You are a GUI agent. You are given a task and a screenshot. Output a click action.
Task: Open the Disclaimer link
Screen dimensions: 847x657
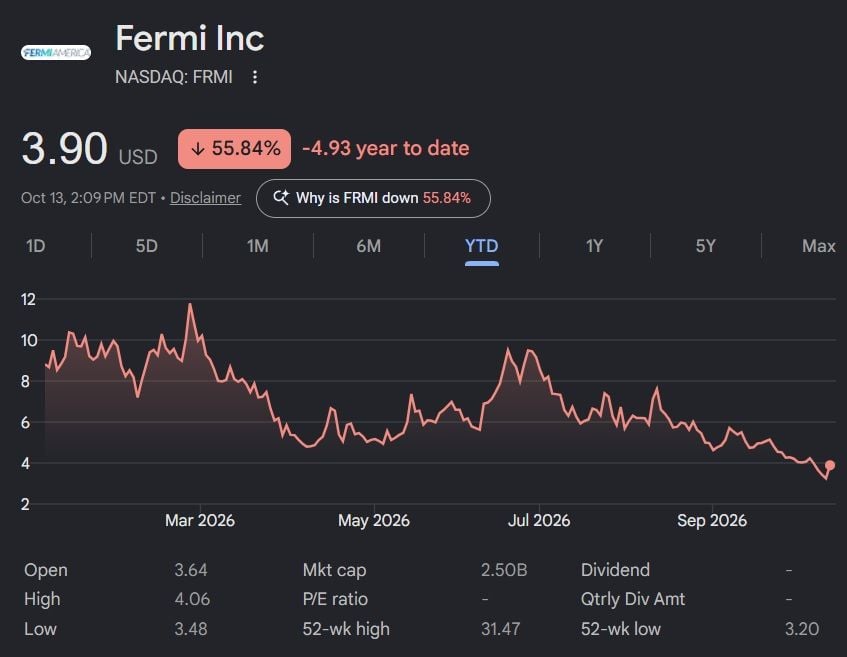click(x=205, y=198)
